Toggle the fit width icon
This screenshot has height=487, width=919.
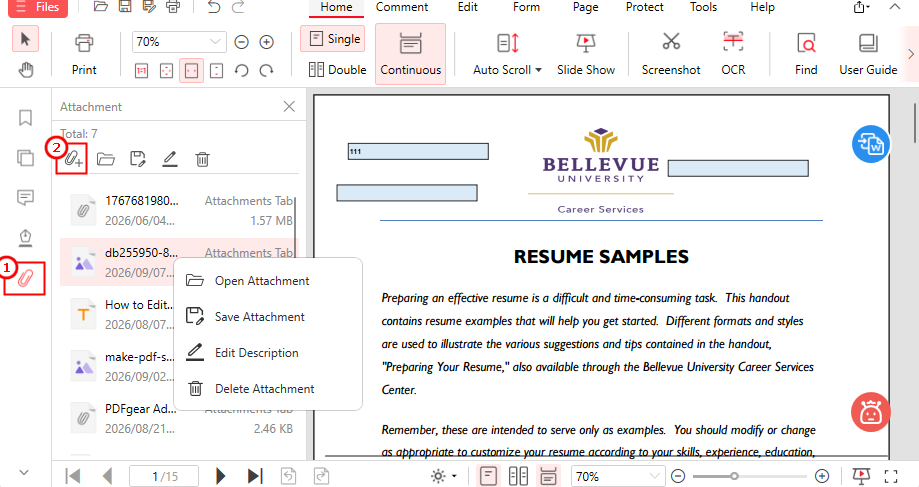[x=192, y=71]
